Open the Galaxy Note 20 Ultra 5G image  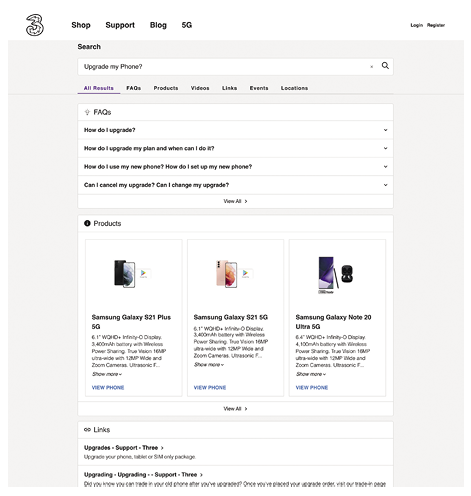pos(336,275)
